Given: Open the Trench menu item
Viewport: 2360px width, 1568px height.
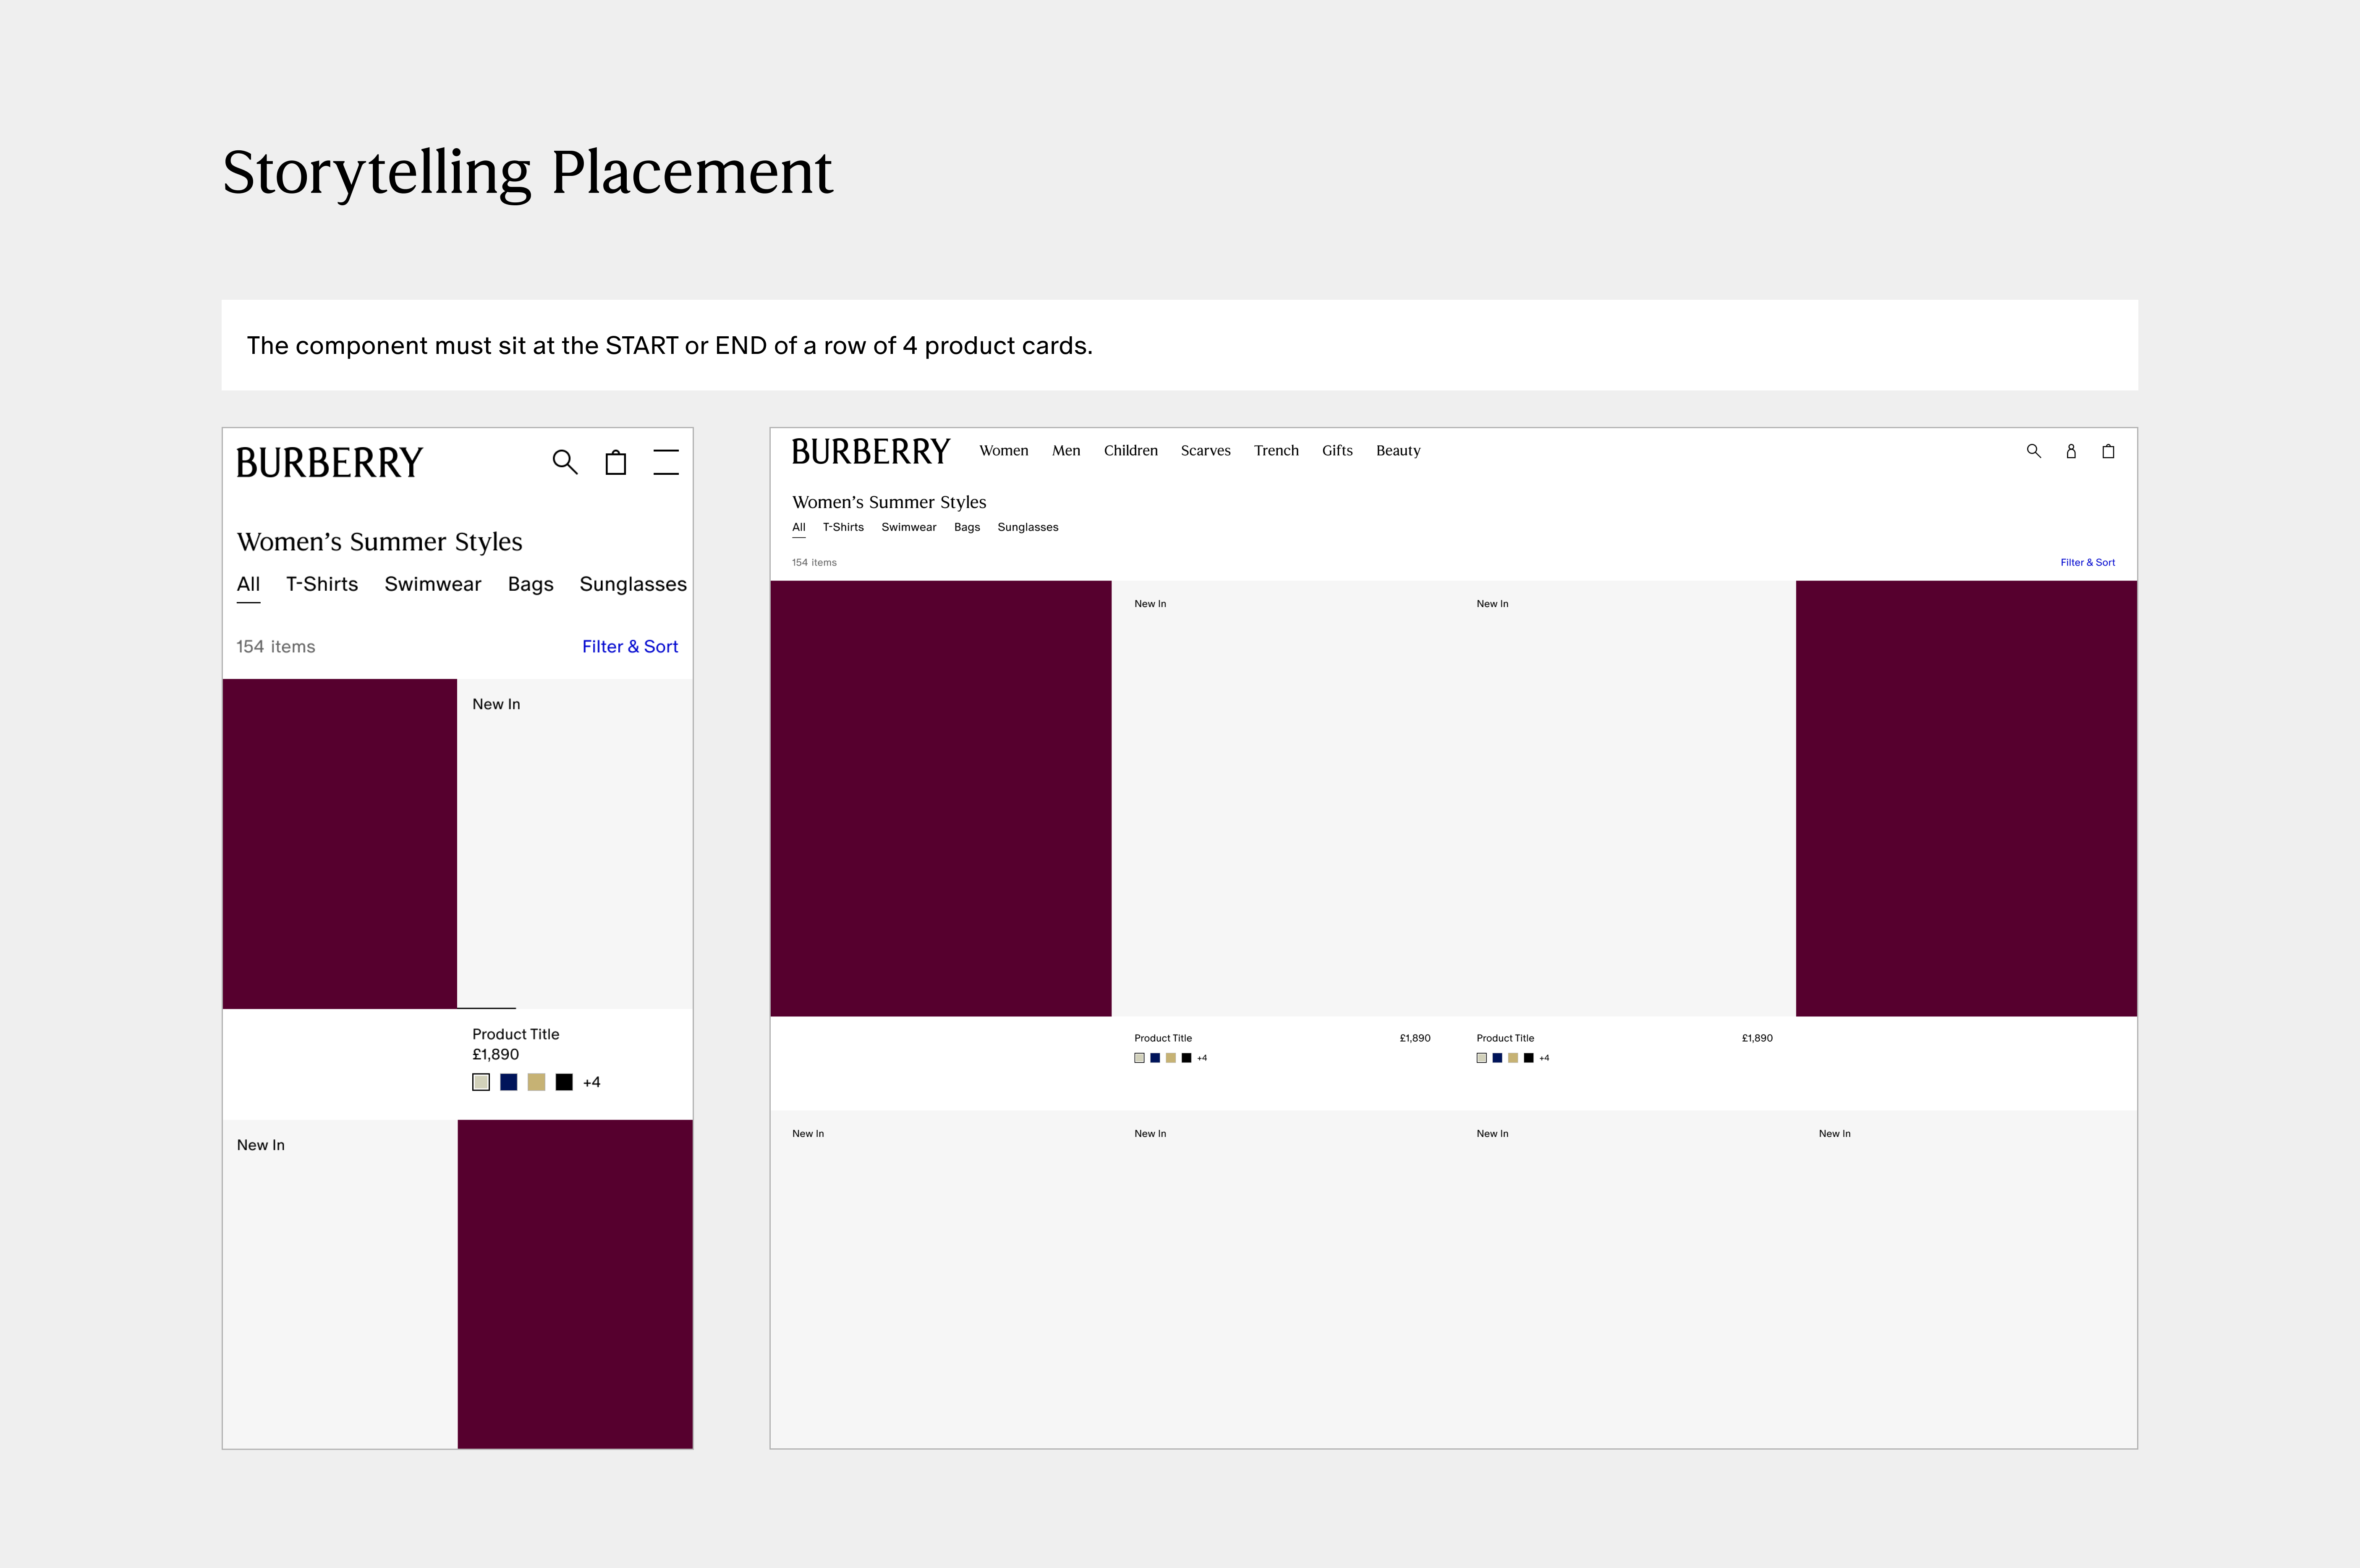Looking at the screenshot, I should point(1276,451).
